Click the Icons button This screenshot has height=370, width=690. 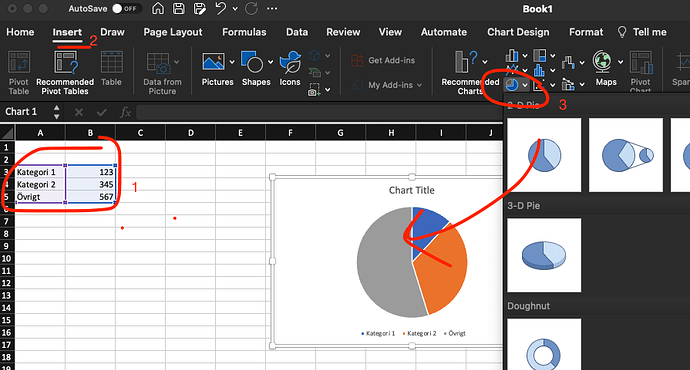coord(290,69)
